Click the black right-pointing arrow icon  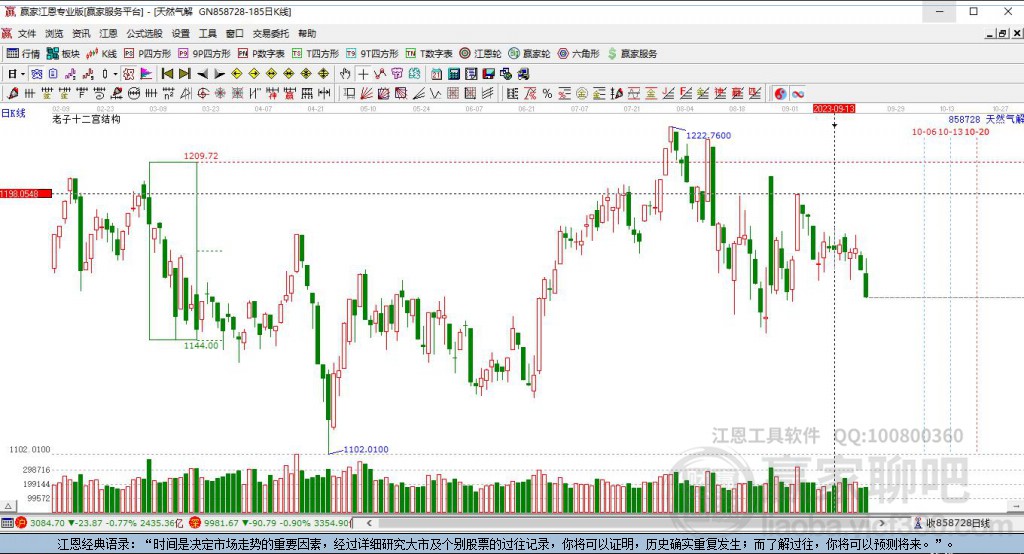coord(219,74)
